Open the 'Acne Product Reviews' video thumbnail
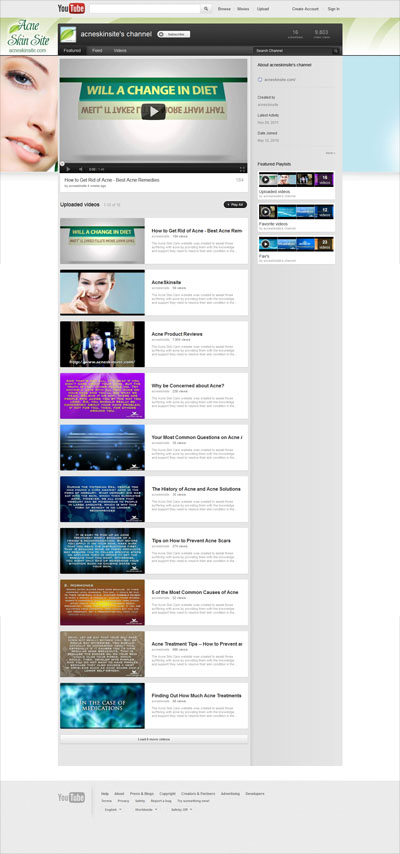400x854 pixels. tap(102, 344)
